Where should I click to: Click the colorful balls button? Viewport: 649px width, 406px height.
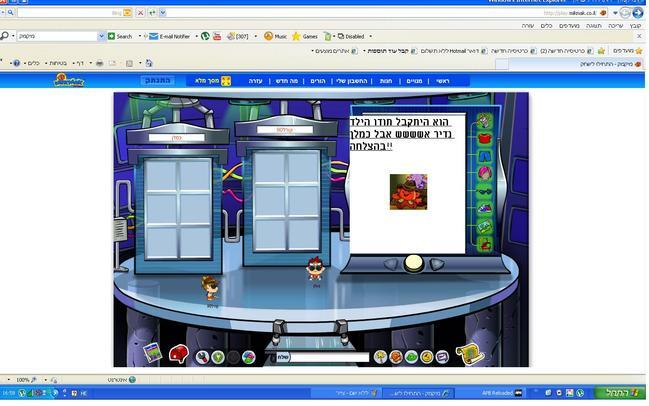click(x=248, y=357)
